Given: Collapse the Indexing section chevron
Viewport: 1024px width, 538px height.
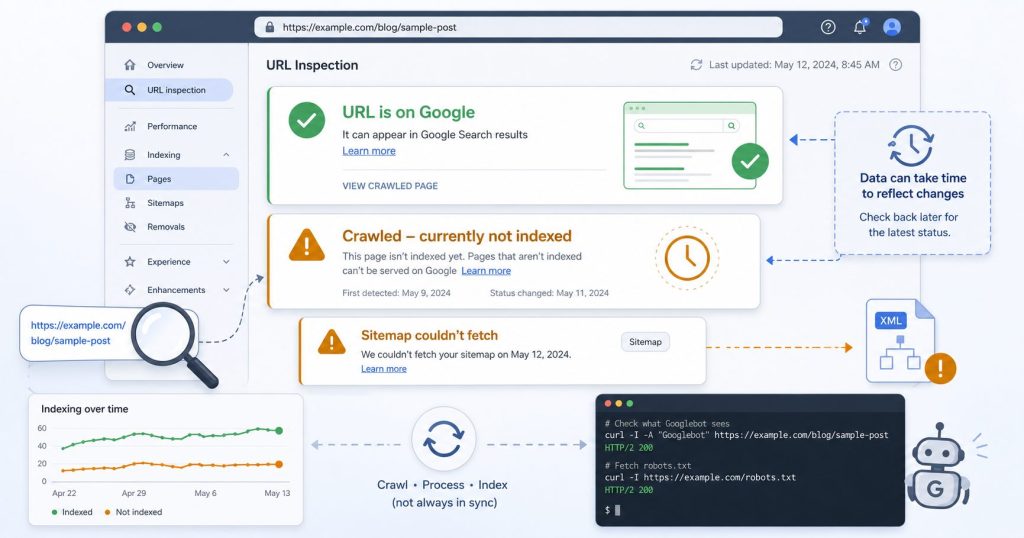Looking at the screenshot, I should coord(226,155).
